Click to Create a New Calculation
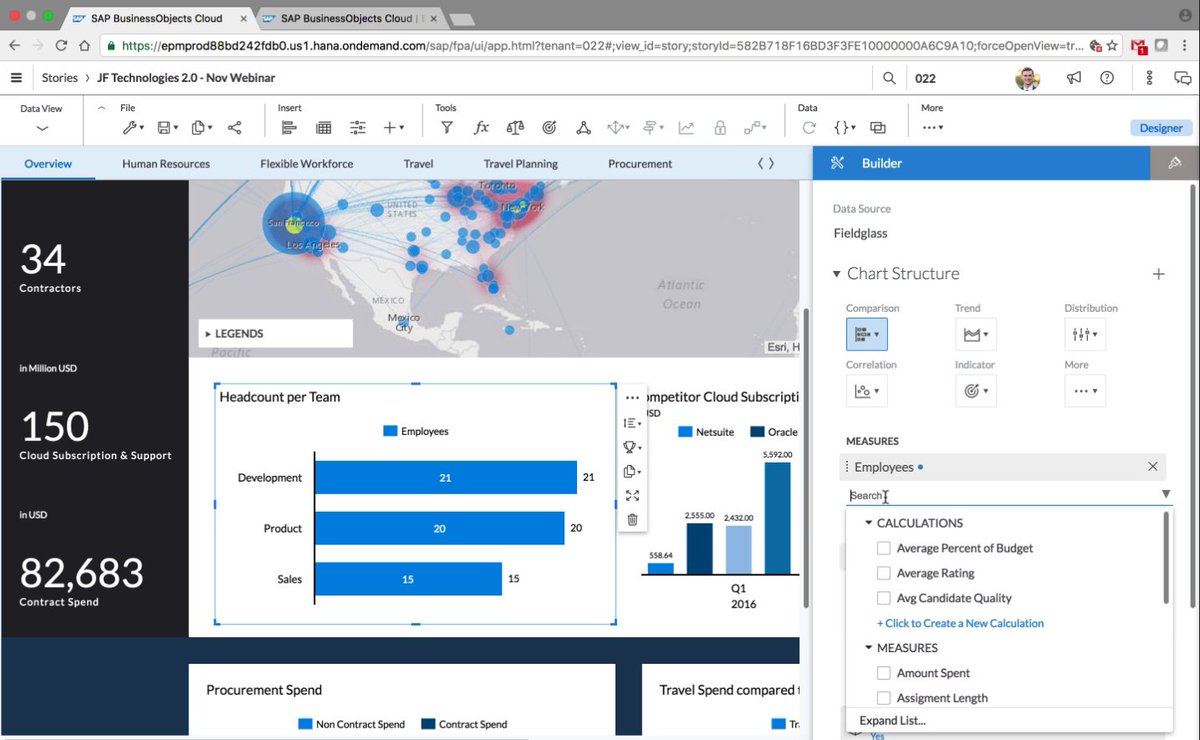The width and height of the screenshot is (1200, 740). pos(960,623)
